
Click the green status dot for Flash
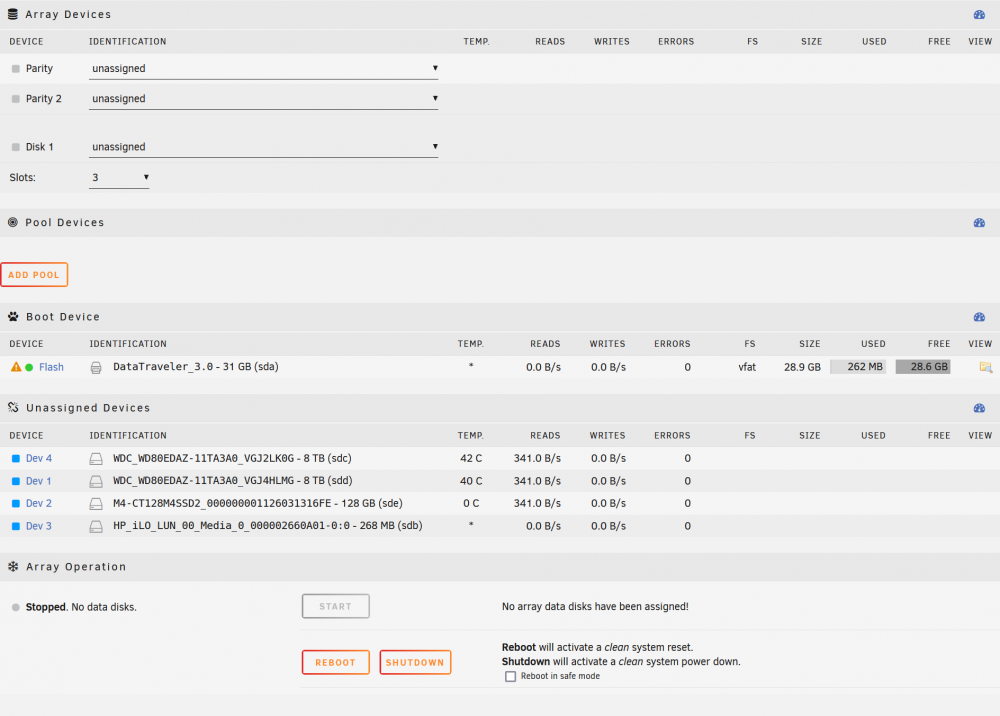coord(29,367)
